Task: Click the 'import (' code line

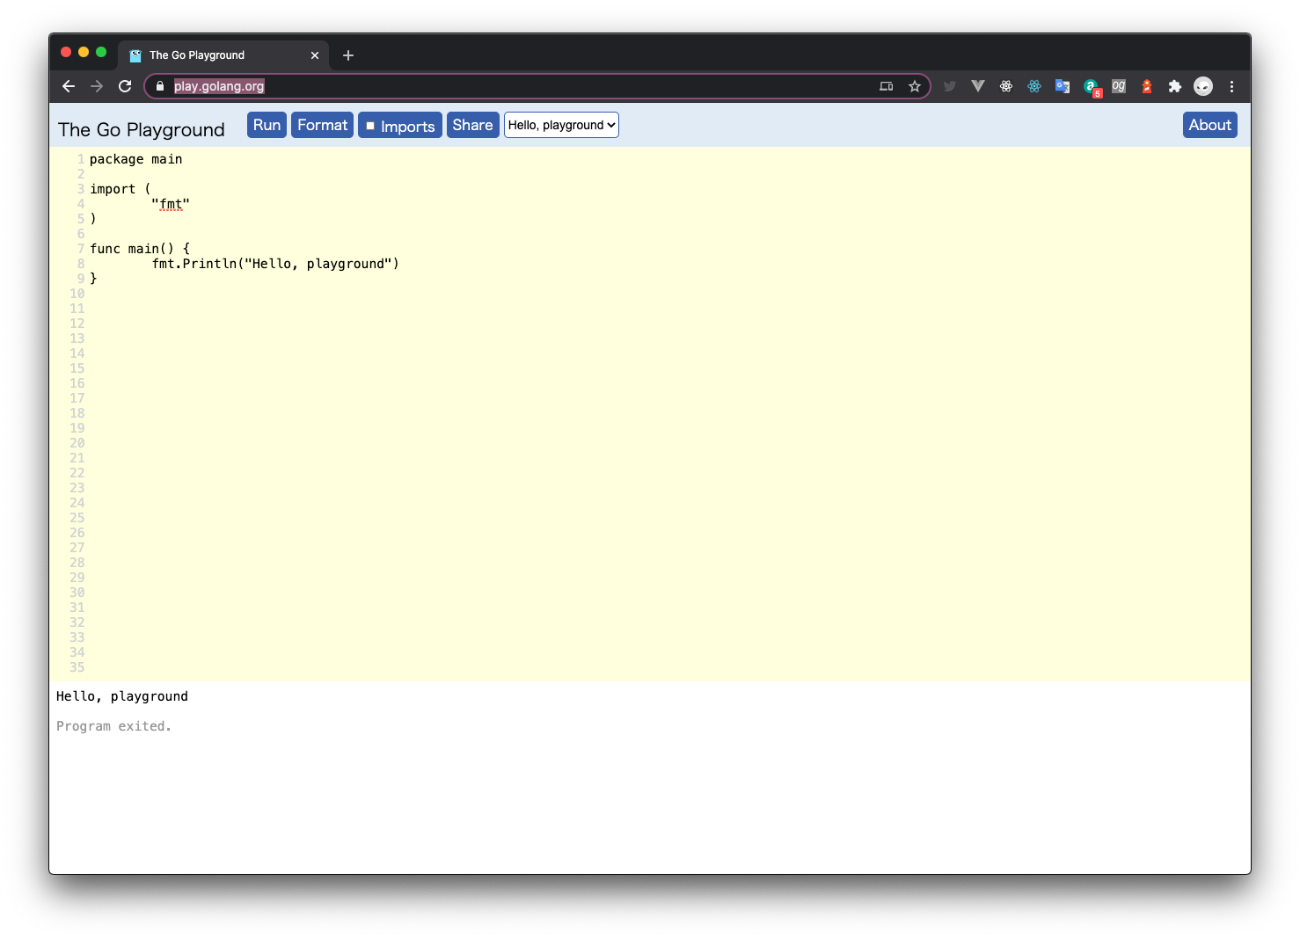Action: coord(120,189)
